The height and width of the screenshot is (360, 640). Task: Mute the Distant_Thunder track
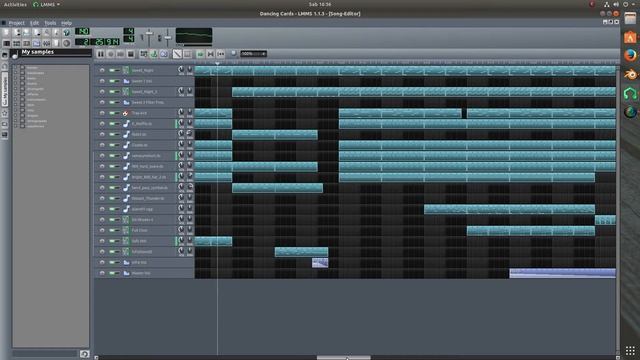point(112,198)
